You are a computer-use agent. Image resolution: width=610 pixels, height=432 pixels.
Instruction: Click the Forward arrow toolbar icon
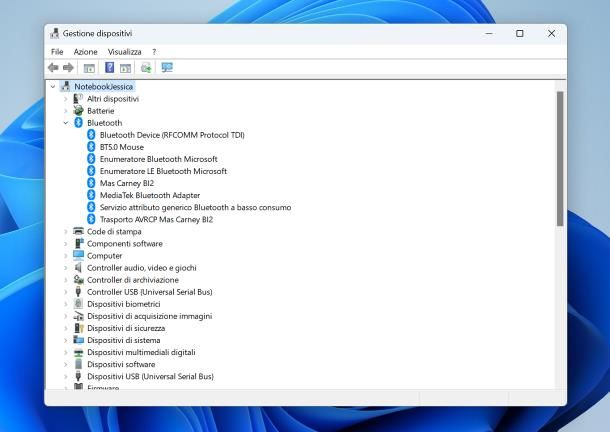coord(68,68)
